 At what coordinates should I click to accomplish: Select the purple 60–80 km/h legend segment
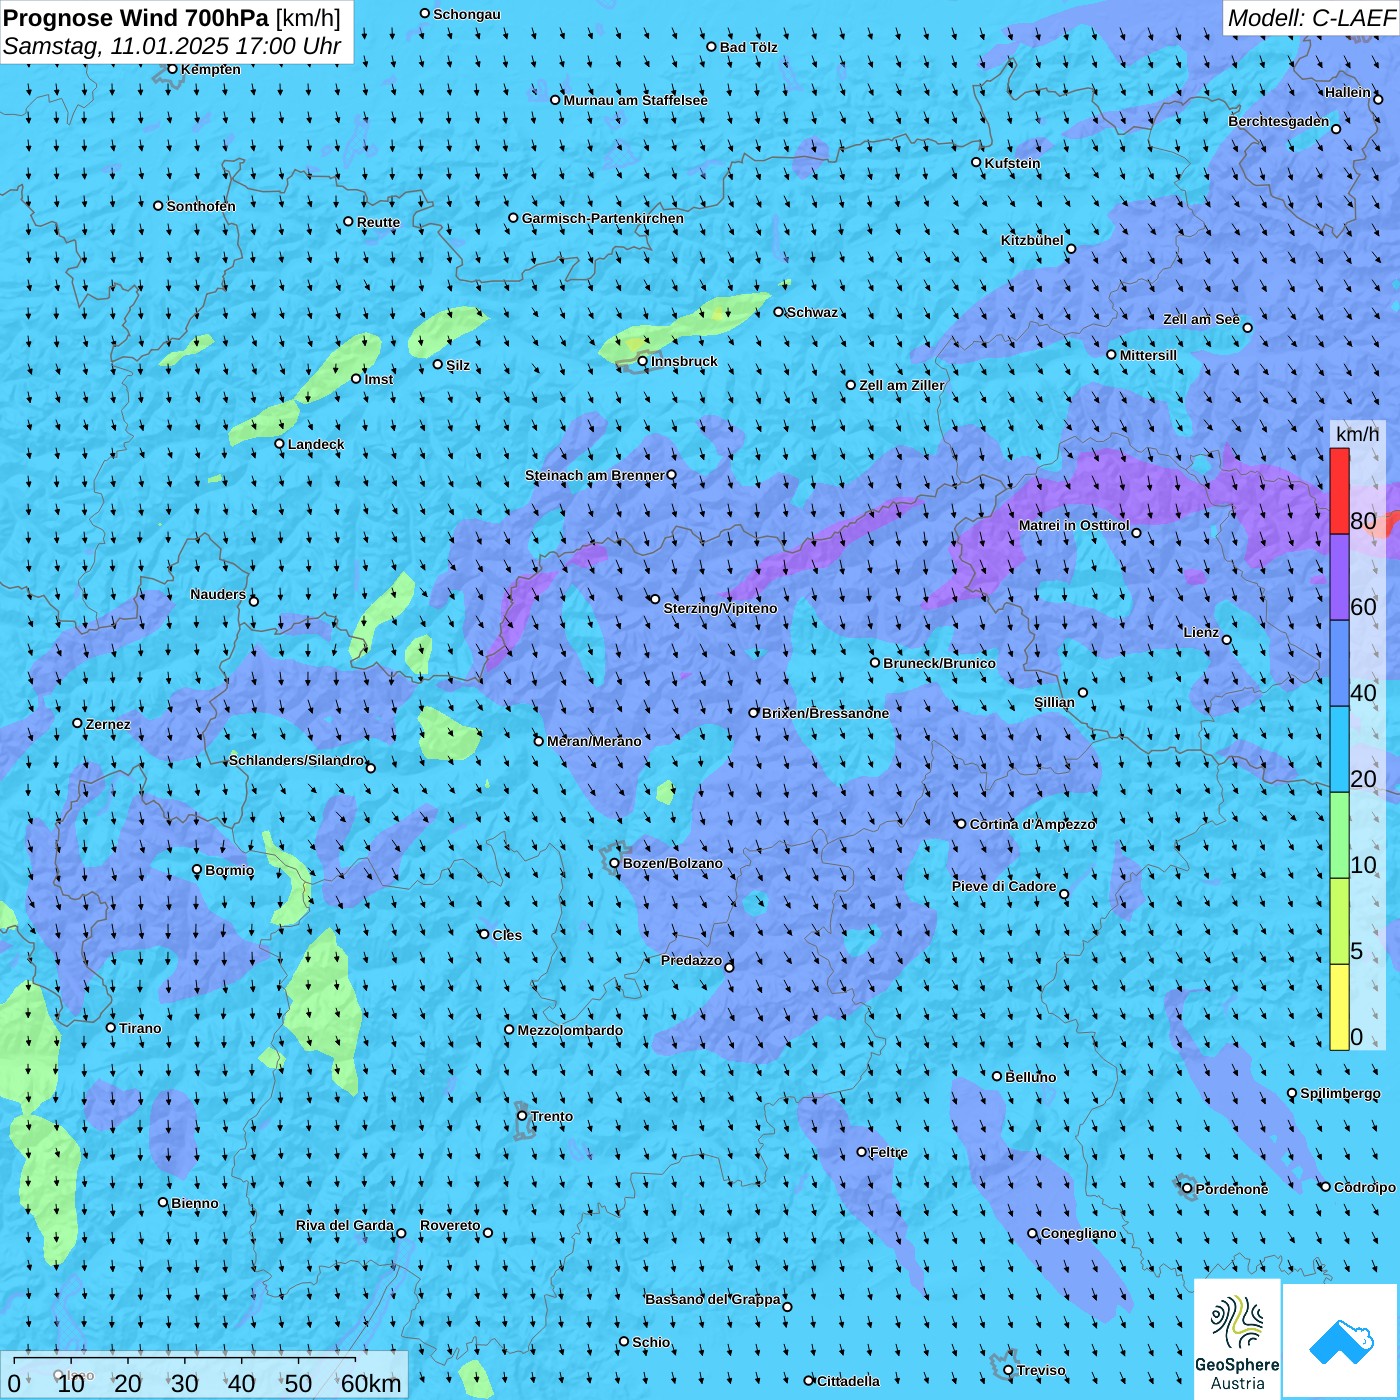[x=1339, y=578]
